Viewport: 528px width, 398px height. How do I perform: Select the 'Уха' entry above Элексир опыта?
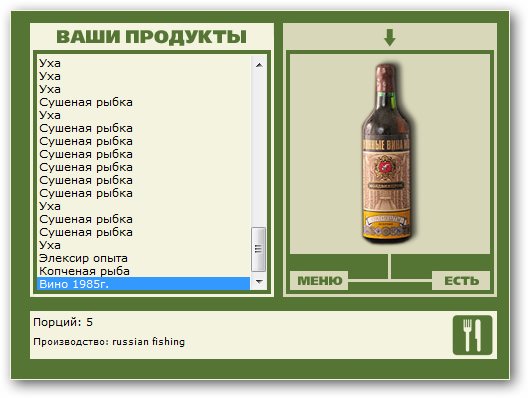pyautogui.click(x=143, y=245)
